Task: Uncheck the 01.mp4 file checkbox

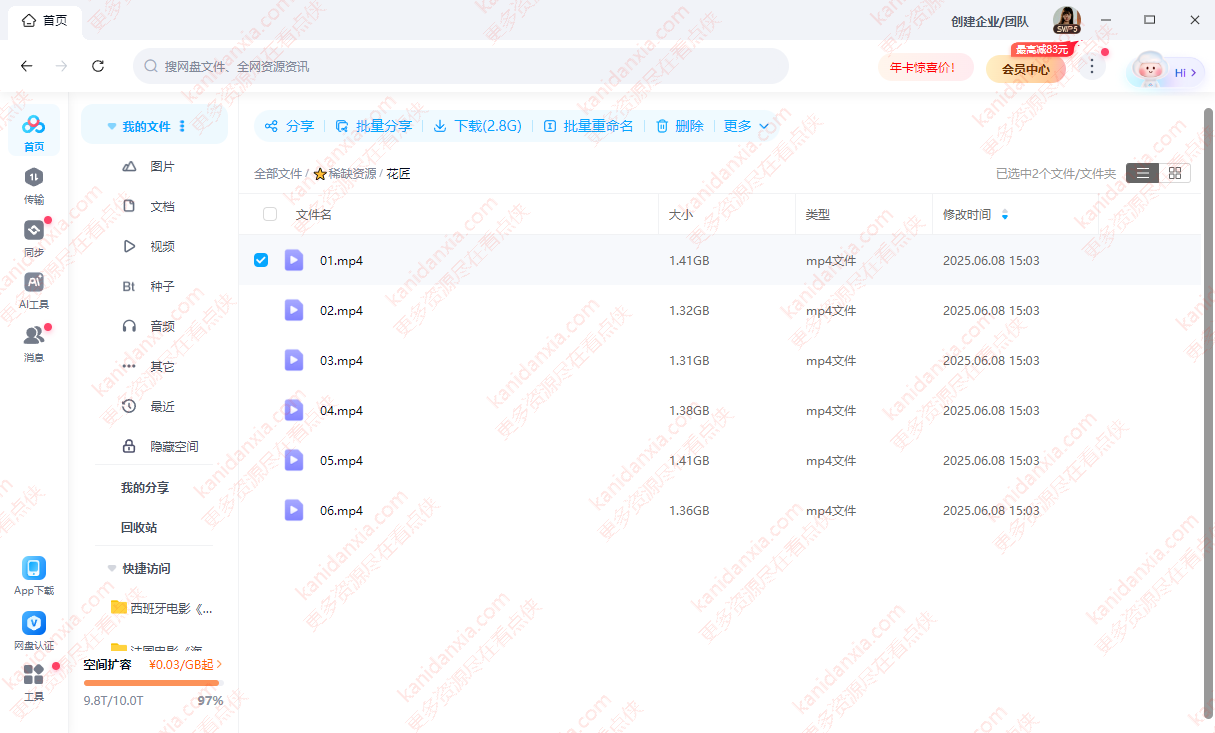Action: pos(261,260)
